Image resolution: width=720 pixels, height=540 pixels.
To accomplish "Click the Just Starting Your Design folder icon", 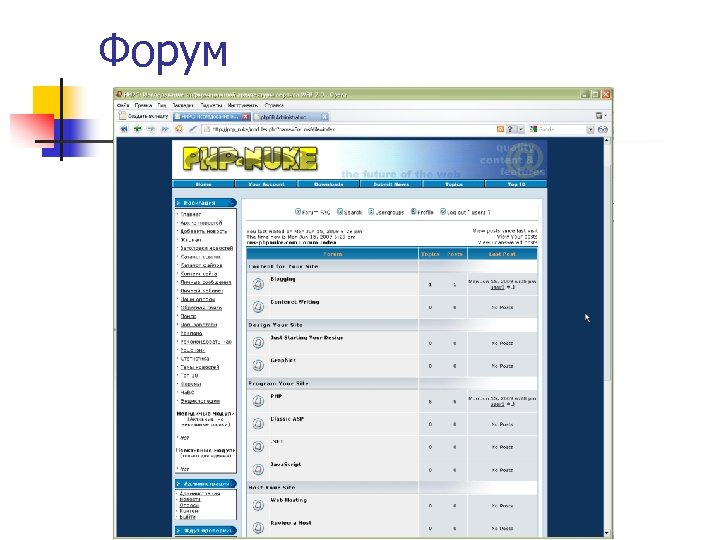I will (258, 343).
